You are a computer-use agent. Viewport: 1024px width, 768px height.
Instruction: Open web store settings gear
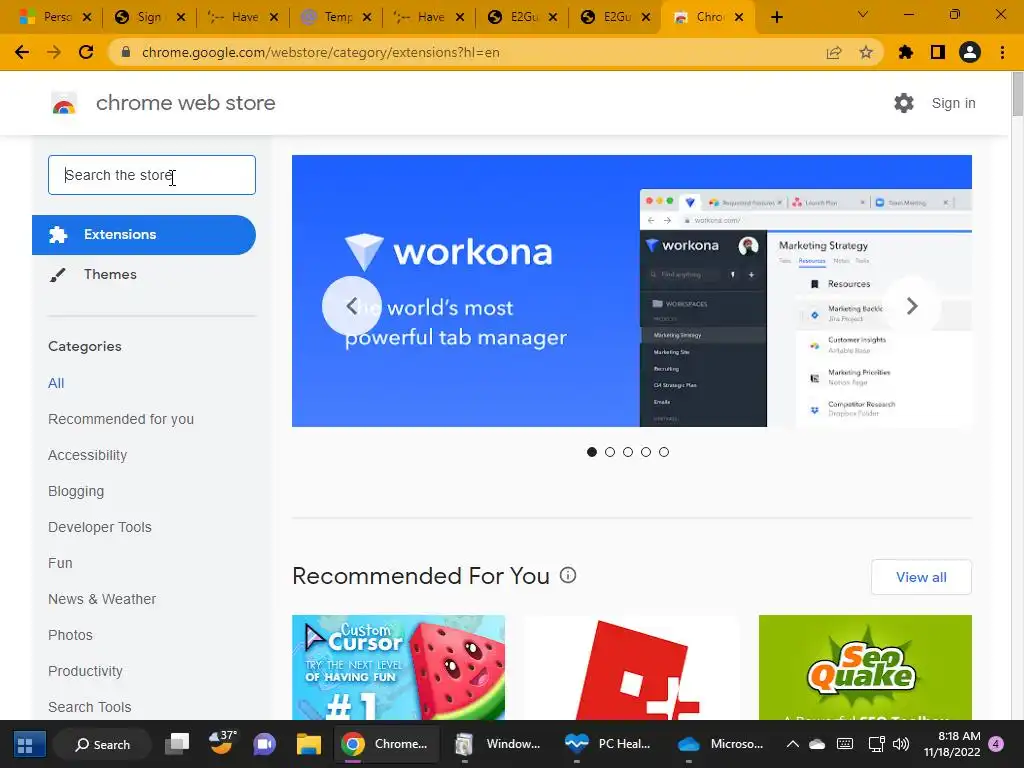click(x=904, y=103)
